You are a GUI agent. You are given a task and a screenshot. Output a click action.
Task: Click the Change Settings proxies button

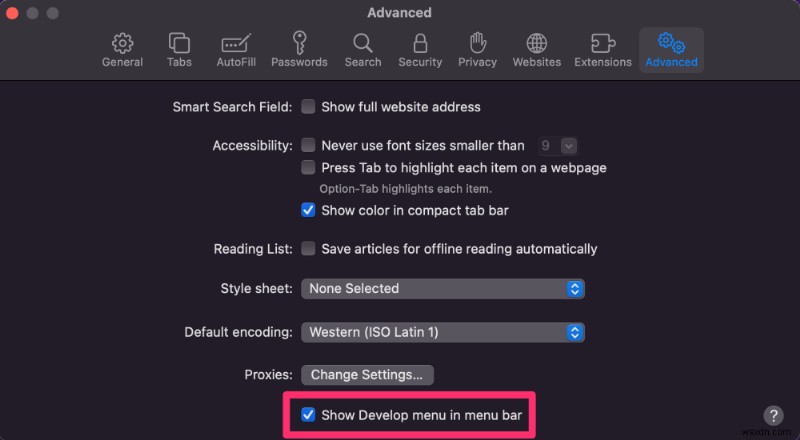(367, 375)
